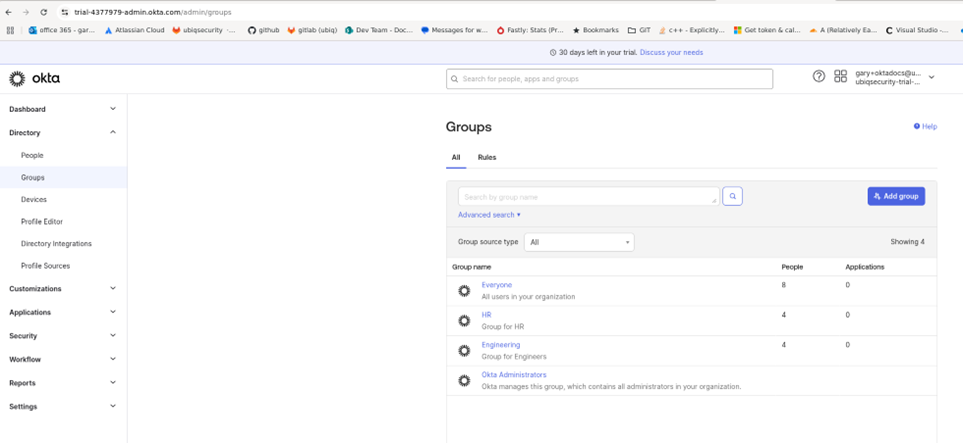Image resolution: width=963 pixels, height=443 pixels.
Task: Go back with browser back arrow
Action: point(8,12)
